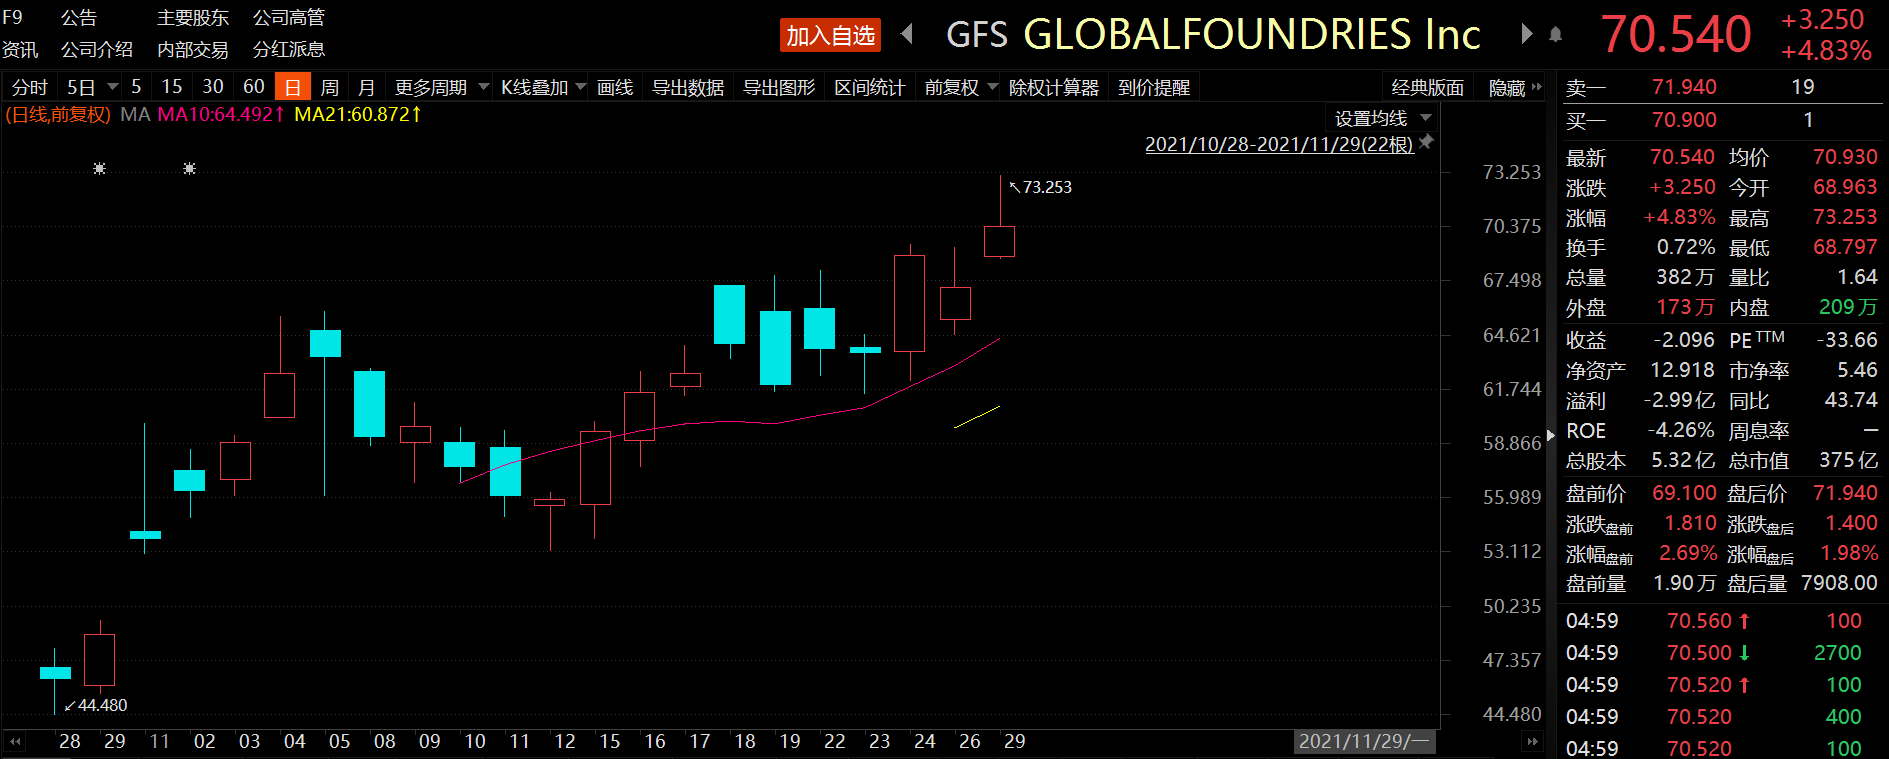Click the chart scroll-right arrow beside 2021/11/29 date box
The height and width of the screenshot is (759, 1889).
pyautogui.click(x=1531, y=741)
